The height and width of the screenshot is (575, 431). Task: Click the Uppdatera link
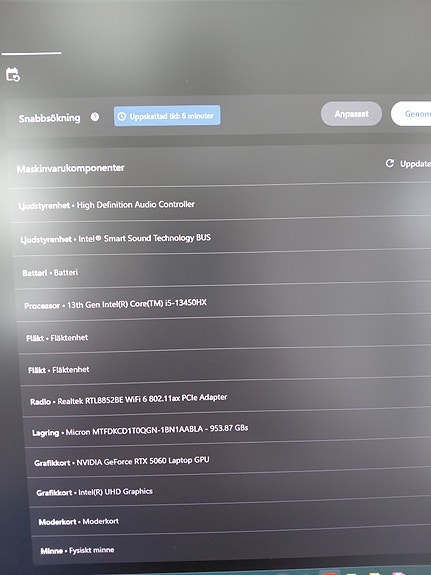(415, 164)
